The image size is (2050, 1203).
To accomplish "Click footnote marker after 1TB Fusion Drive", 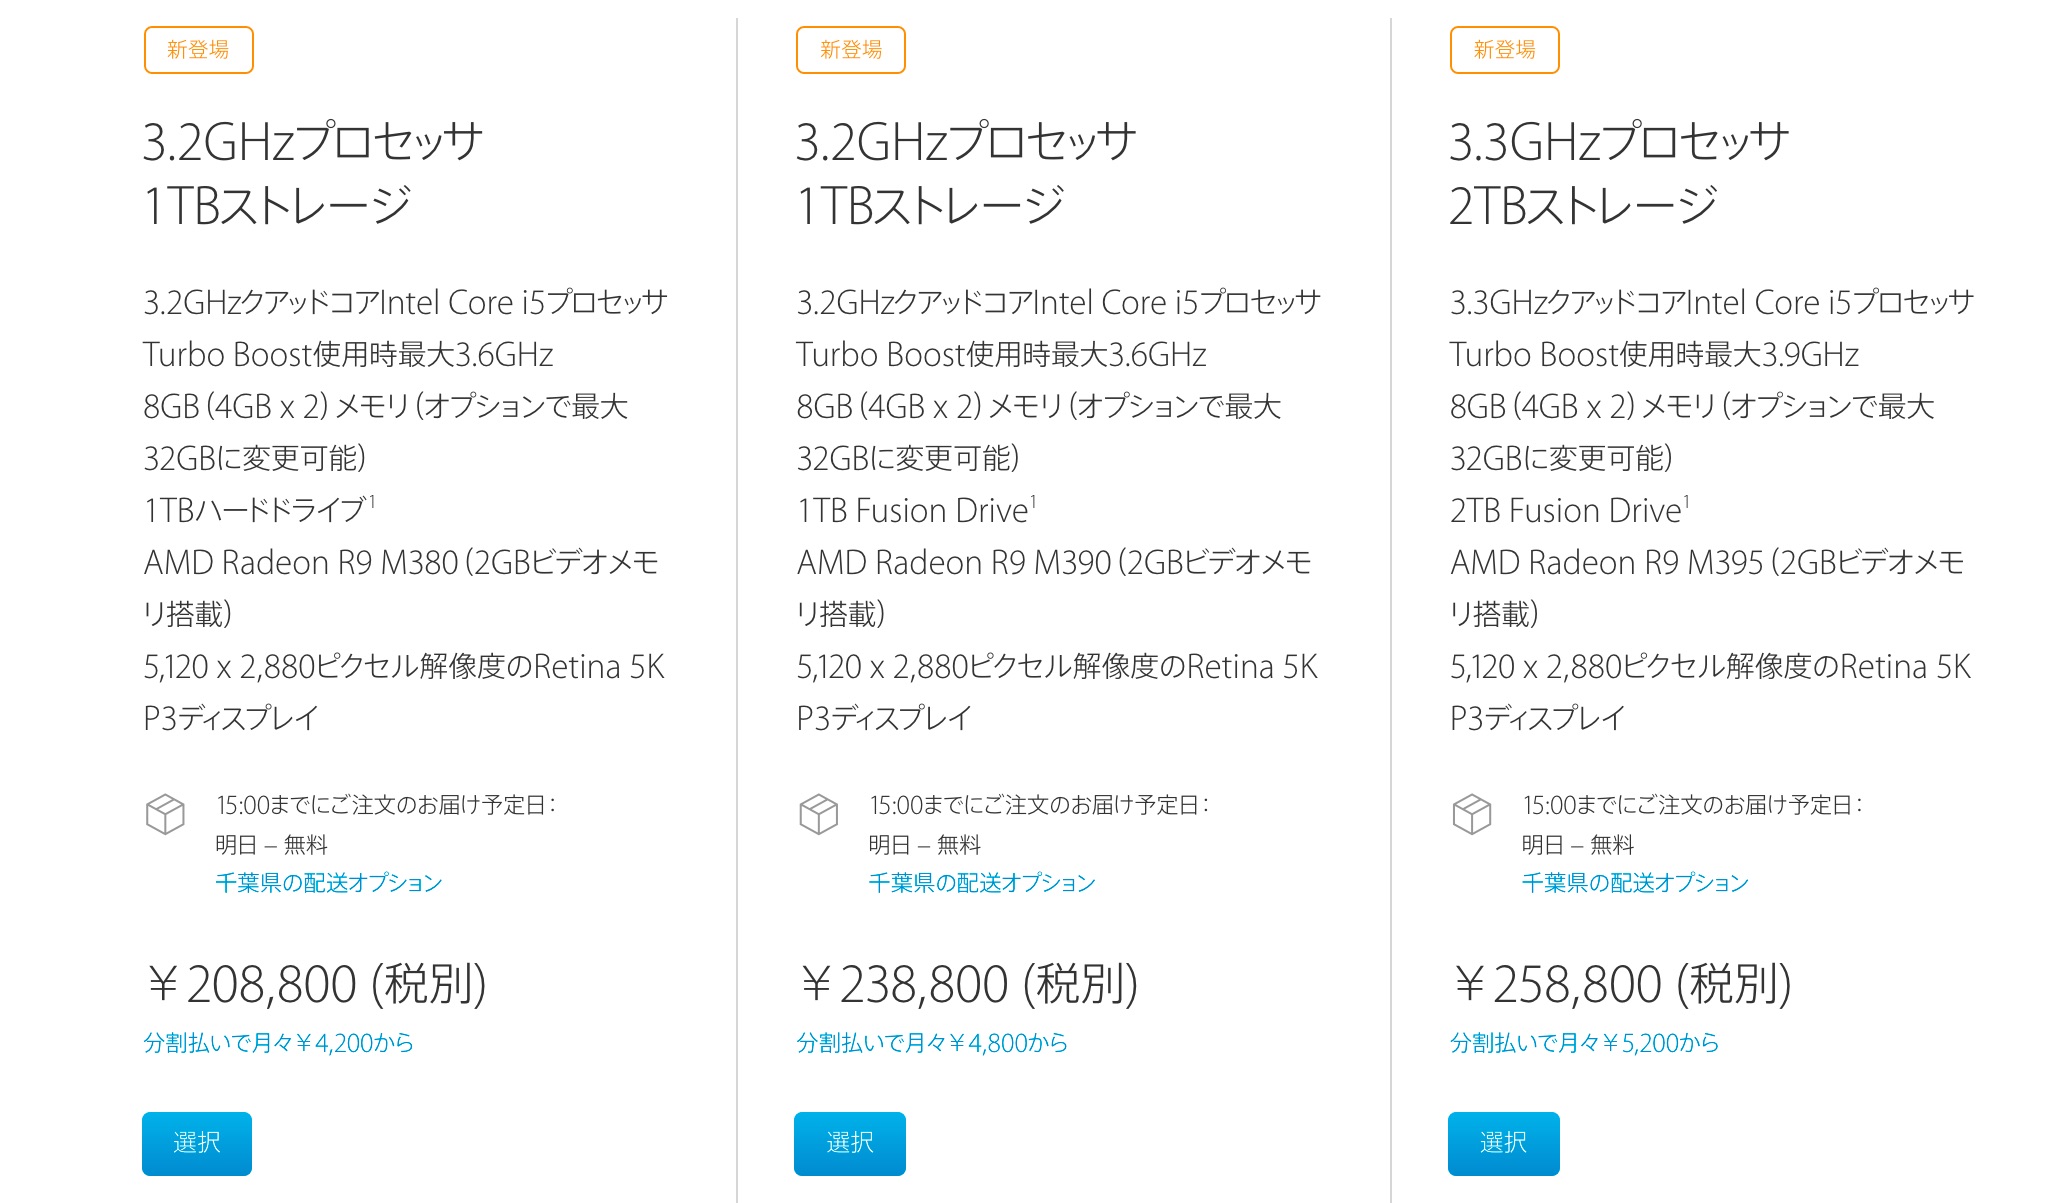I will click(1033, 502).
